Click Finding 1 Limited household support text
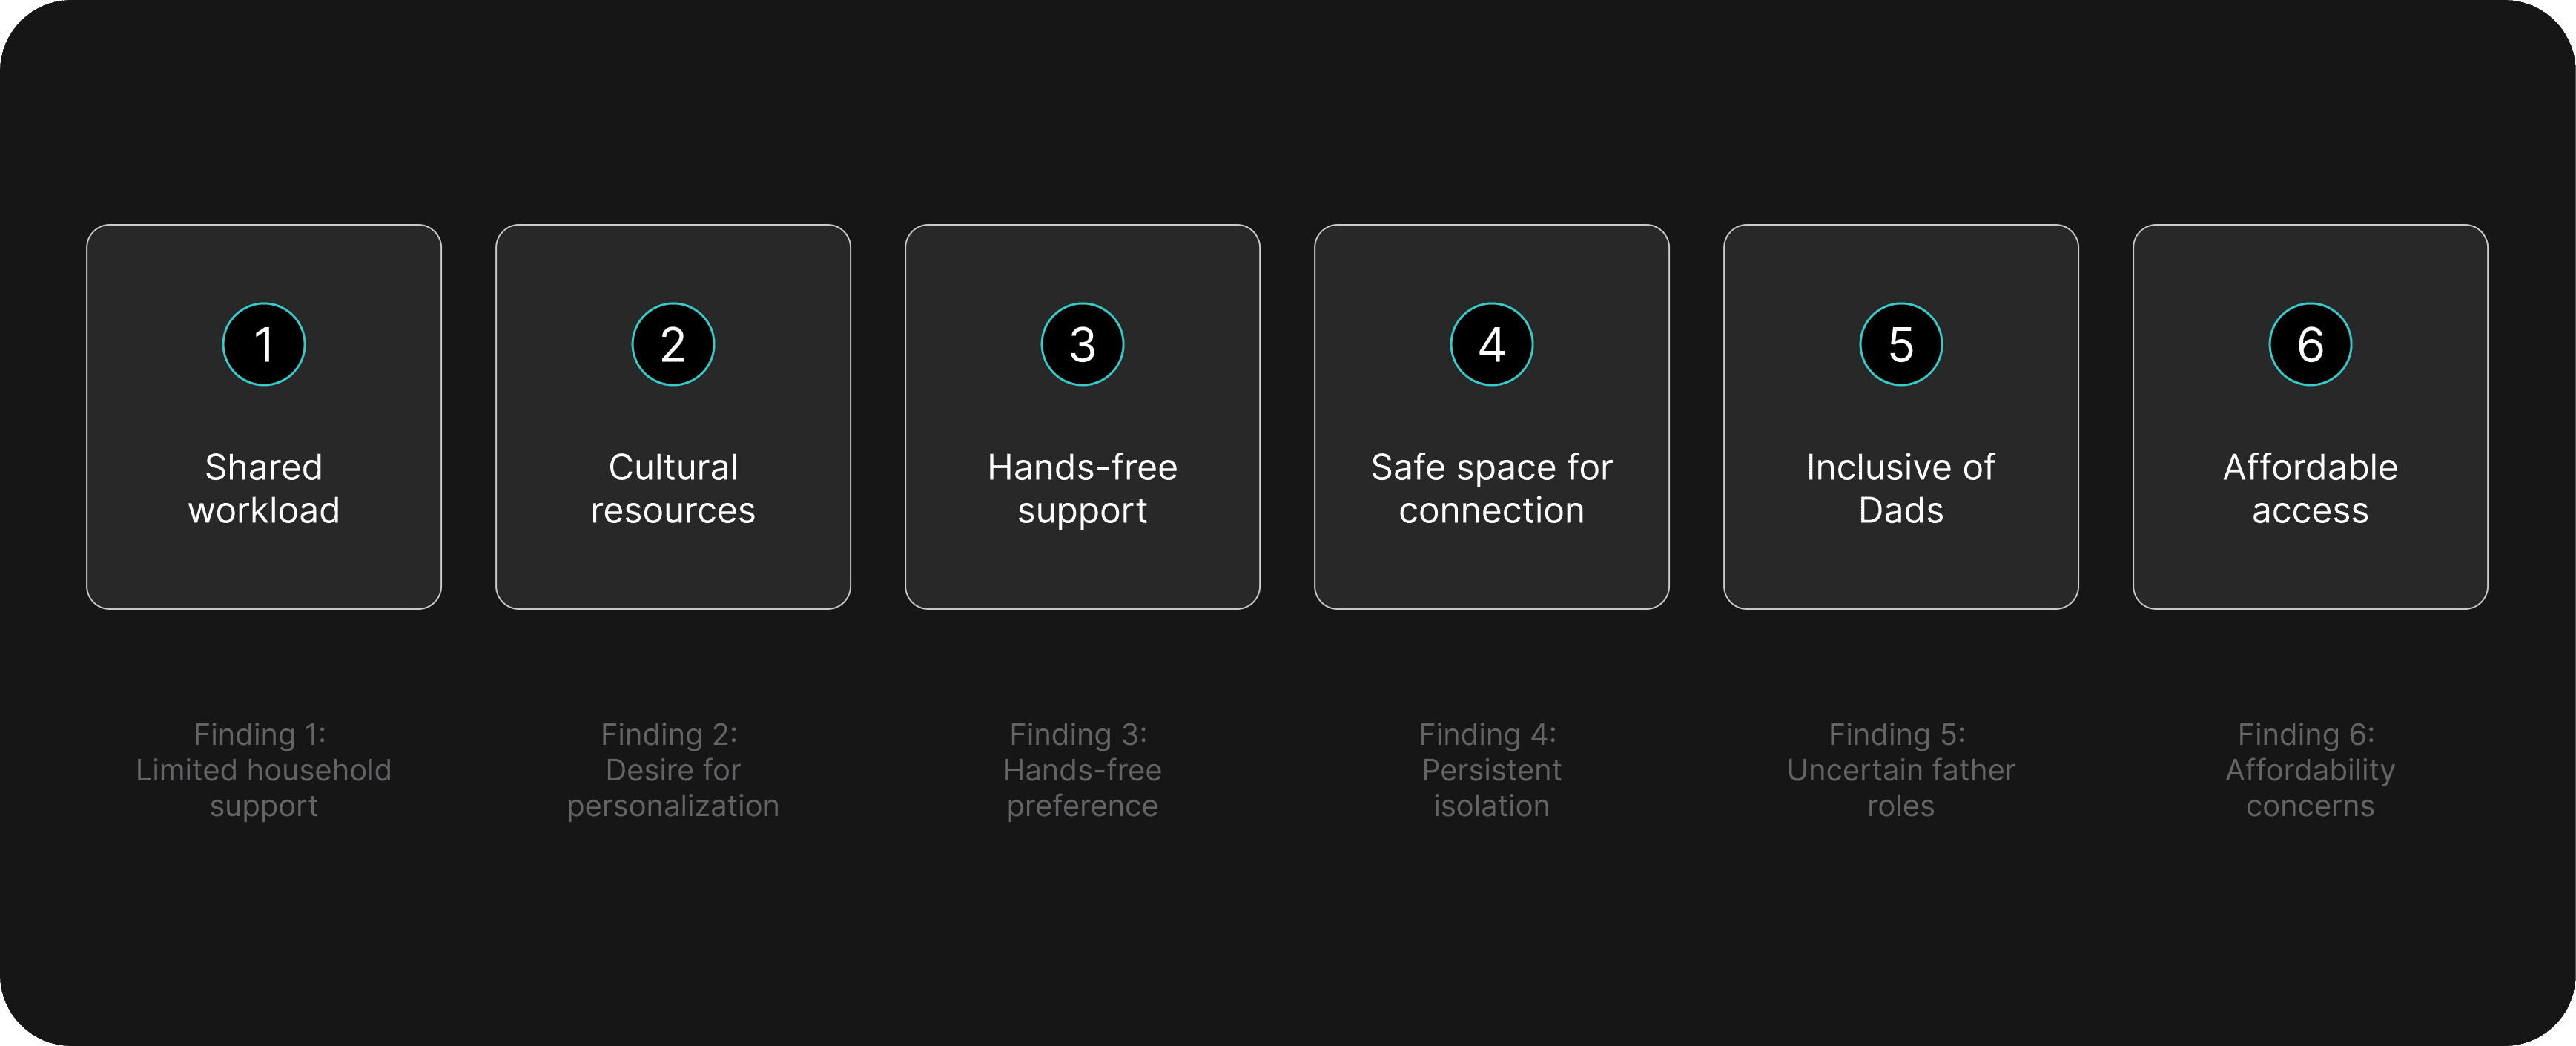 tap(264, 770)
